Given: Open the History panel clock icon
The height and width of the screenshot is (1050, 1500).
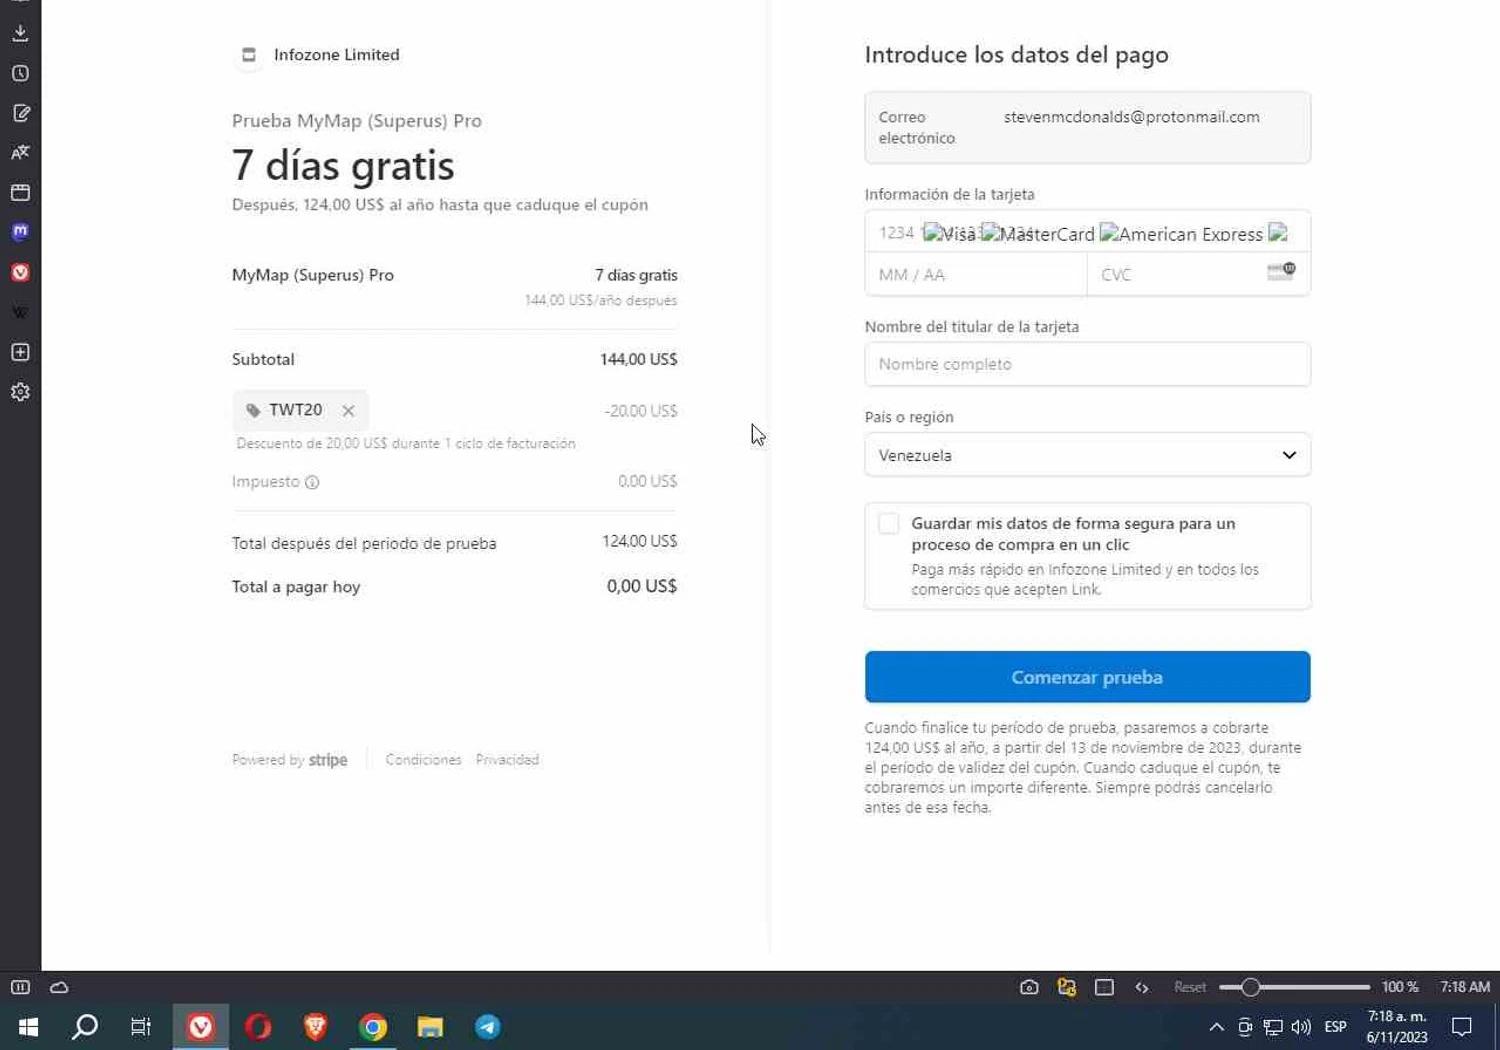Looking at the screenshot, I should pos(20,73).
